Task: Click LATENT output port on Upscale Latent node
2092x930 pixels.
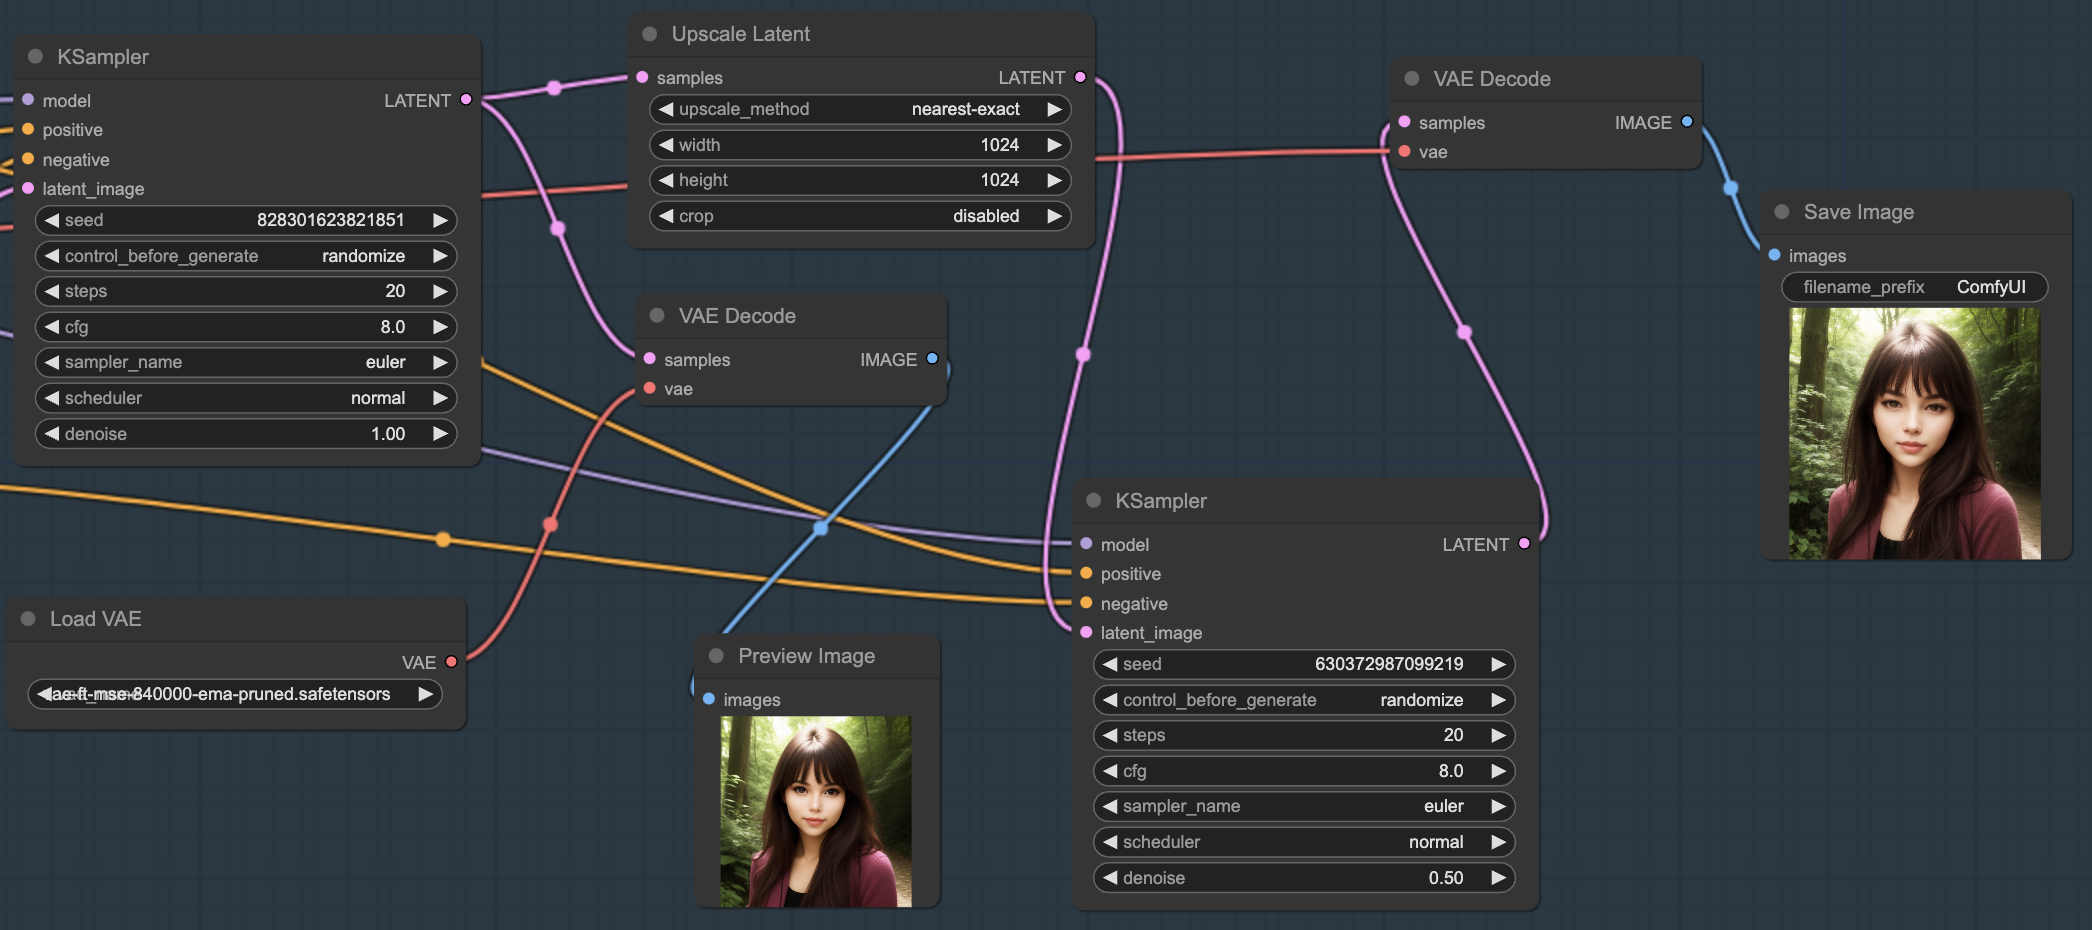Action: (1080, 77)
